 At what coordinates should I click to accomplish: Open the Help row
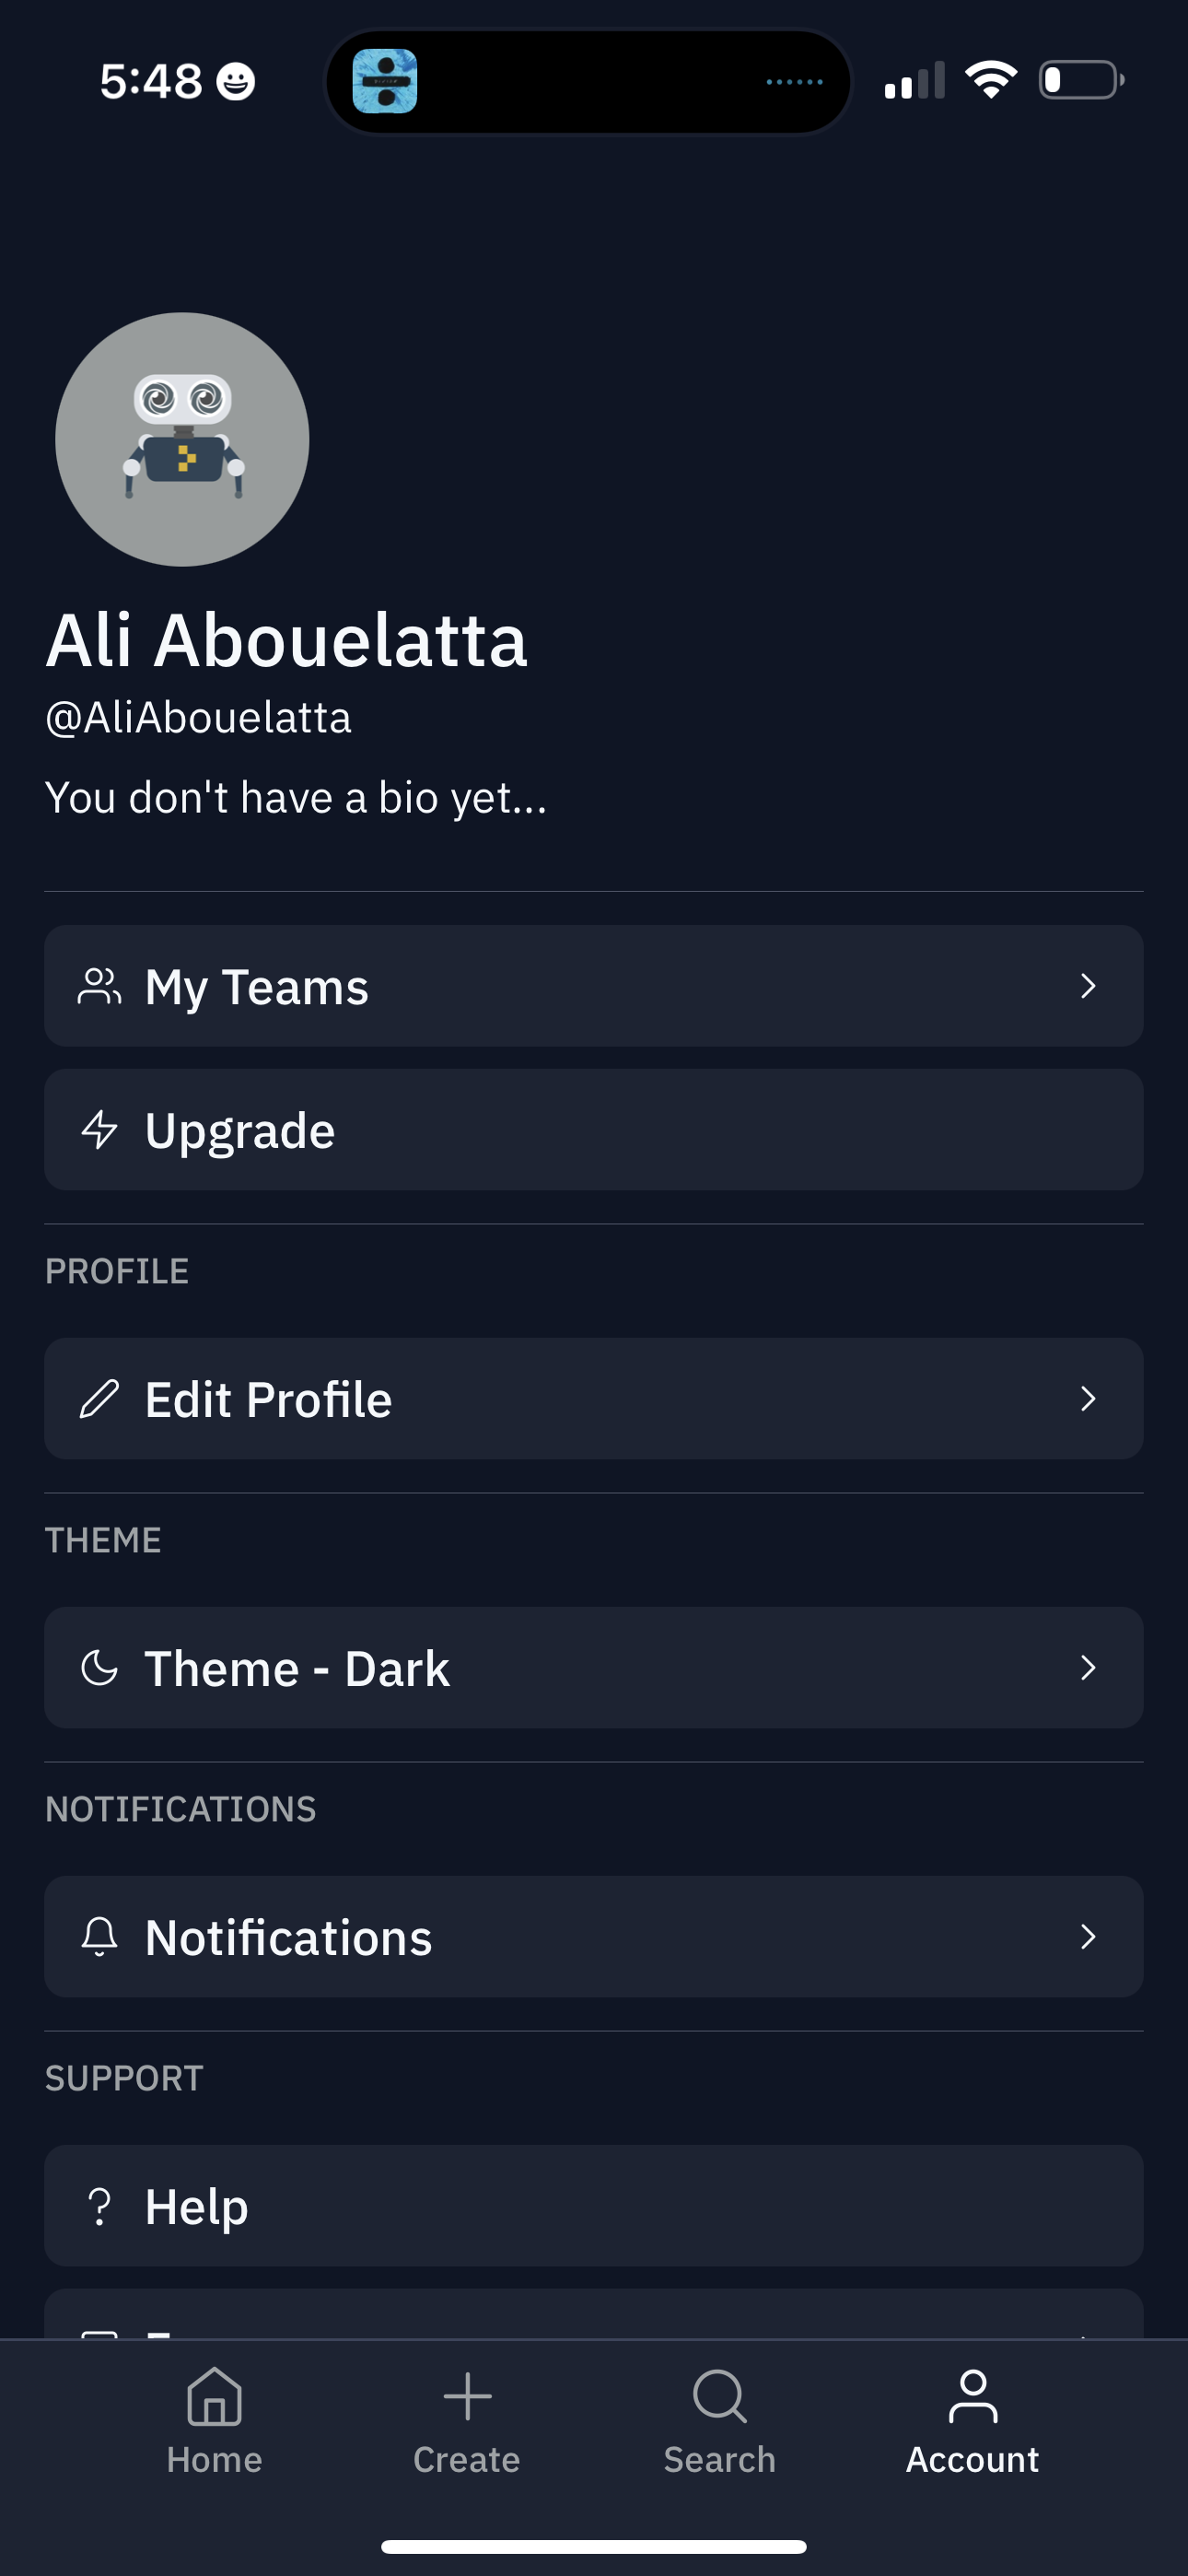point(594,2206)
